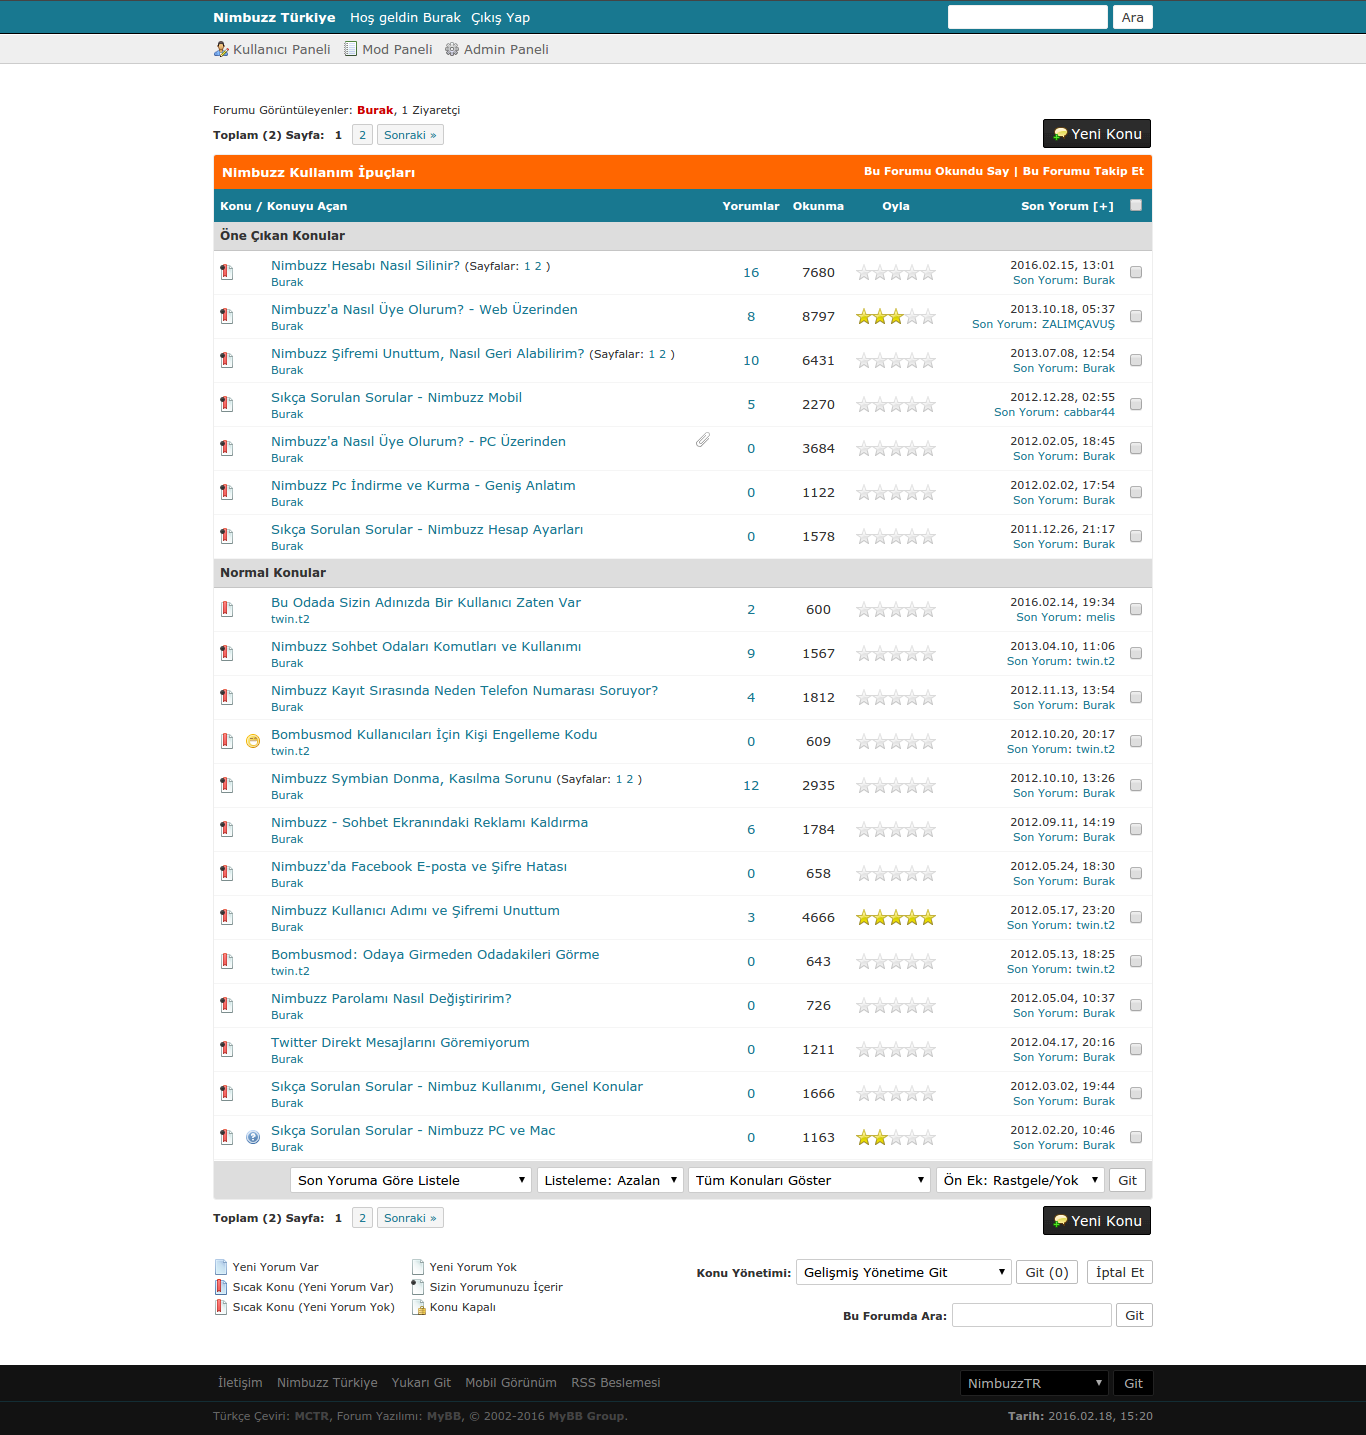Click the Admin Paneli gear icon
Screen dimensions: 1366x1435
point(452,49)
